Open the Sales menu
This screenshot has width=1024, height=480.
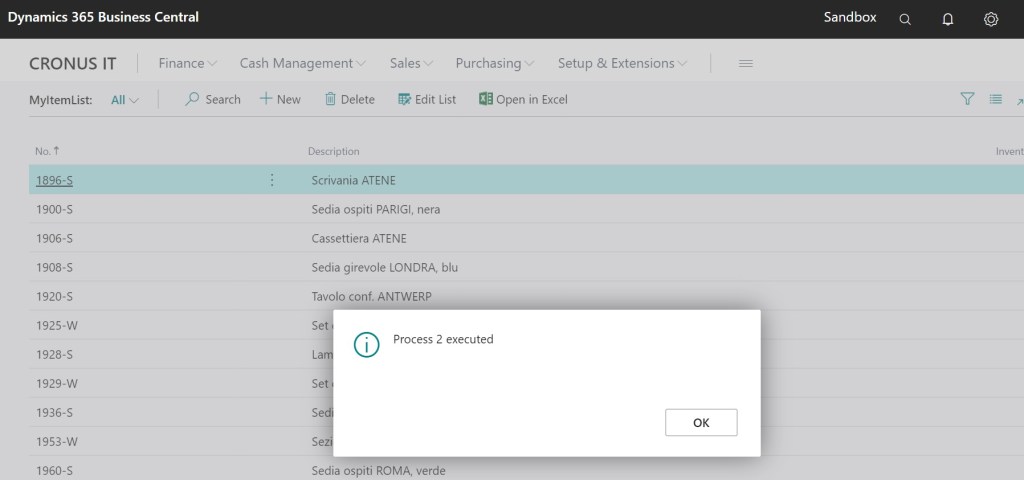[x=411, y=63]
